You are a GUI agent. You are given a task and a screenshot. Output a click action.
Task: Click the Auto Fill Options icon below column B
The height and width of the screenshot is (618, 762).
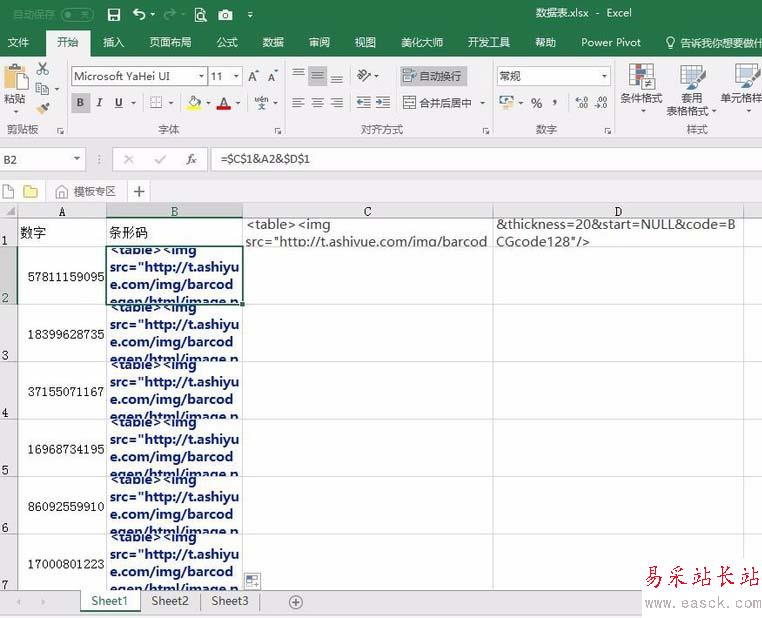point(252,581)
